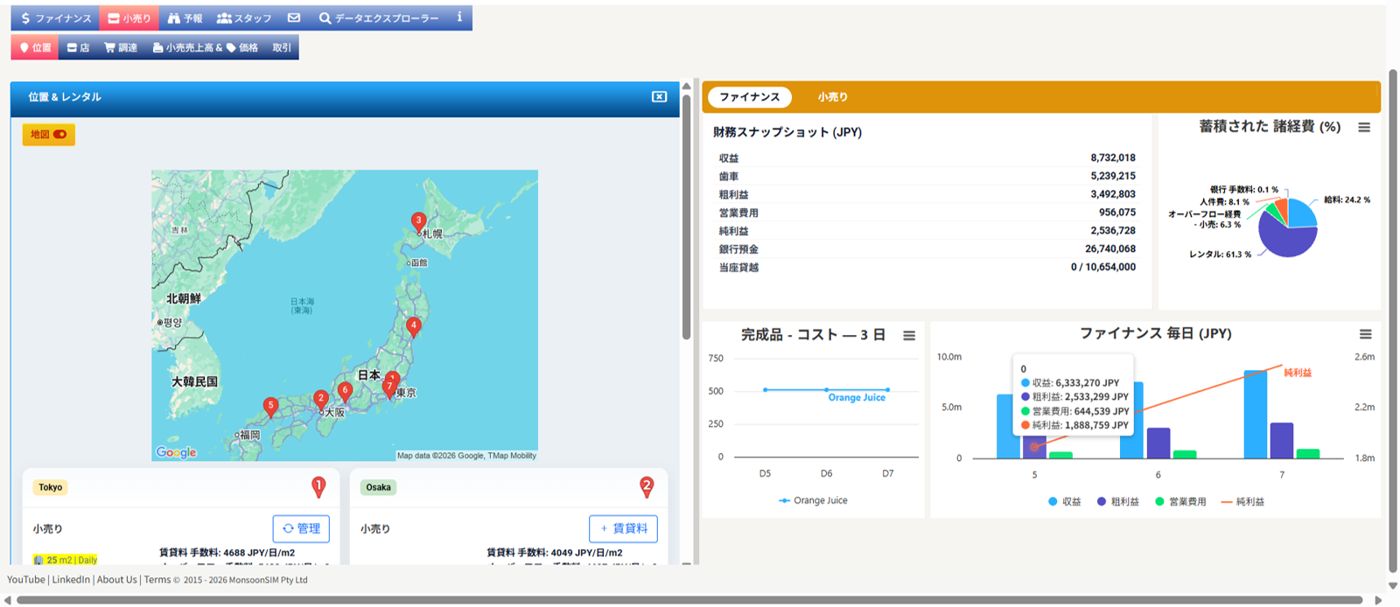Image resolution: width=1400 pixels, height=607 pixels.
Task: Click the Google logo on map
Action: 176,453
